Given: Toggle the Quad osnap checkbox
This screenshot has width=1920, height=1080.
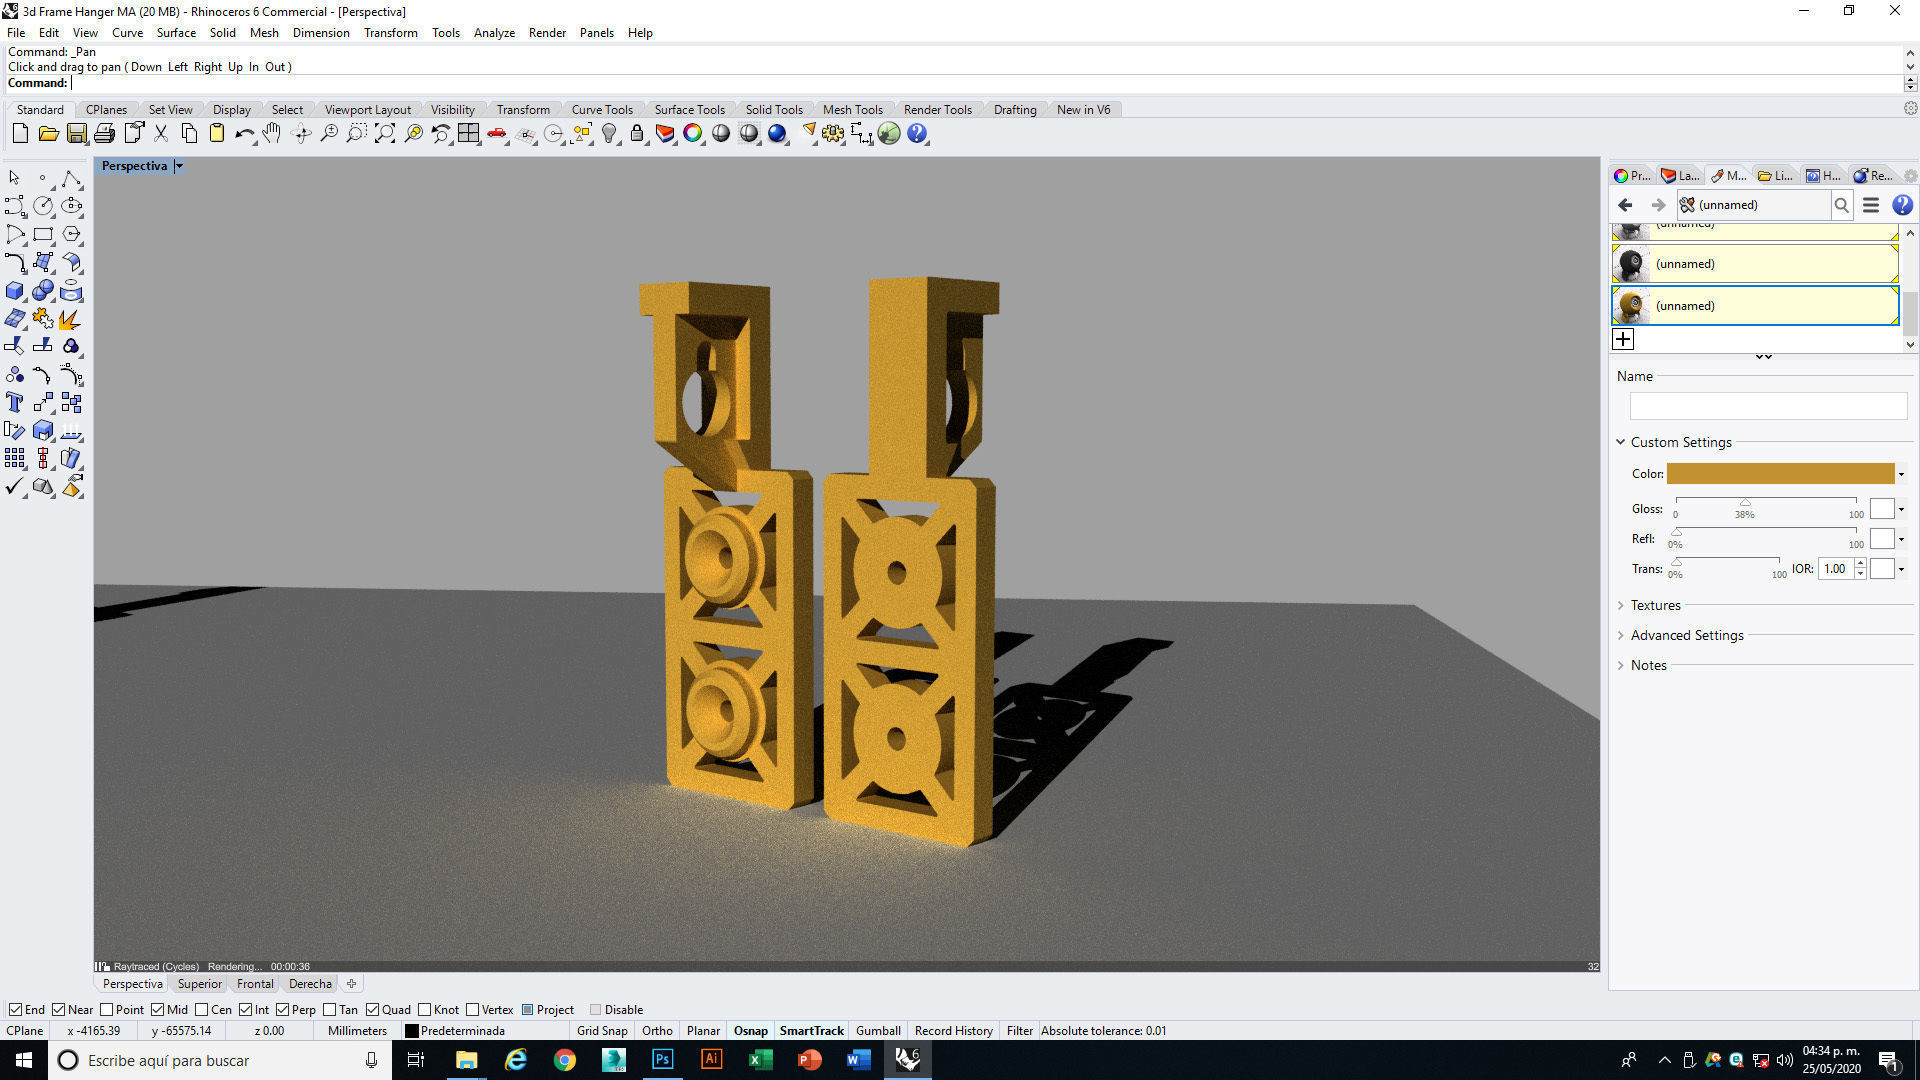Looking at the screenshot, I should coord(372,1009).
